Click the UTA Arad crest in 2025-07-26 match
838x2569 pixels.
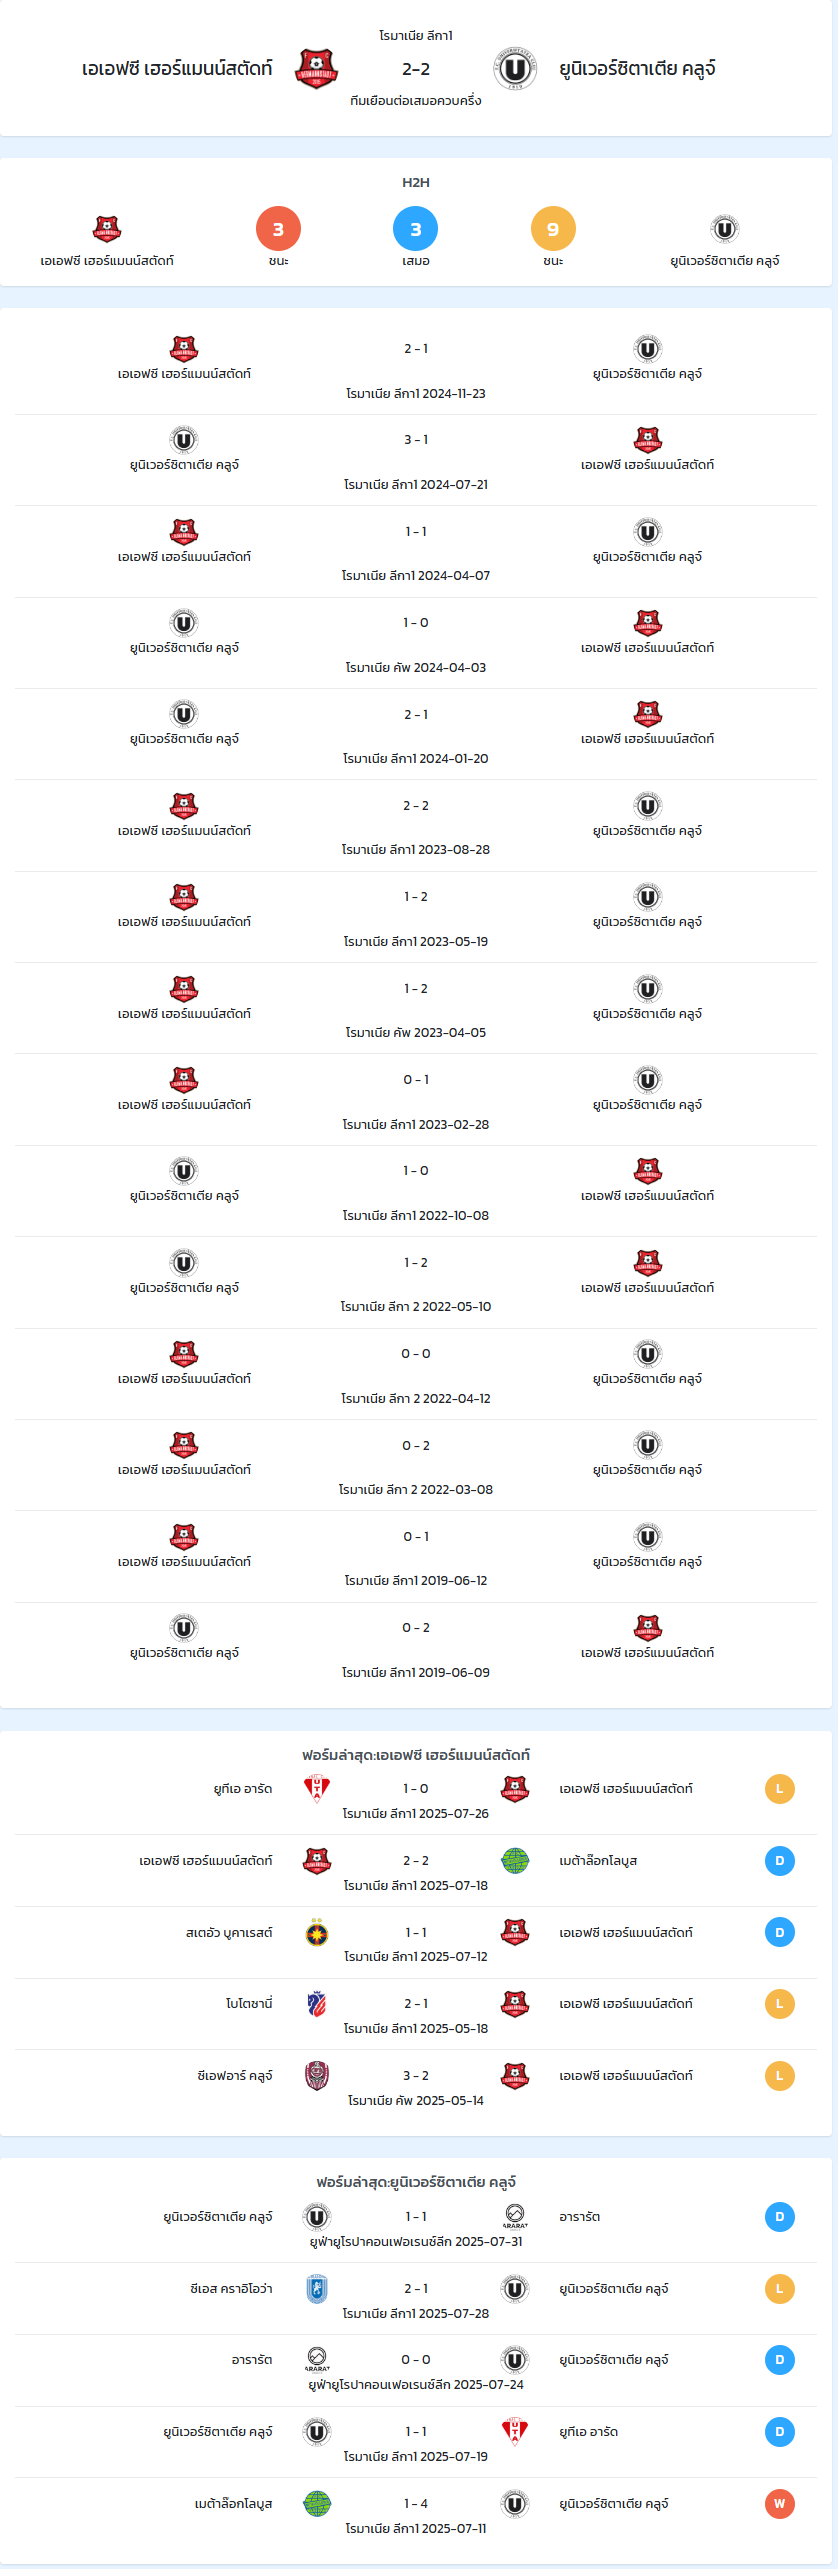(x=316, y=1788)
